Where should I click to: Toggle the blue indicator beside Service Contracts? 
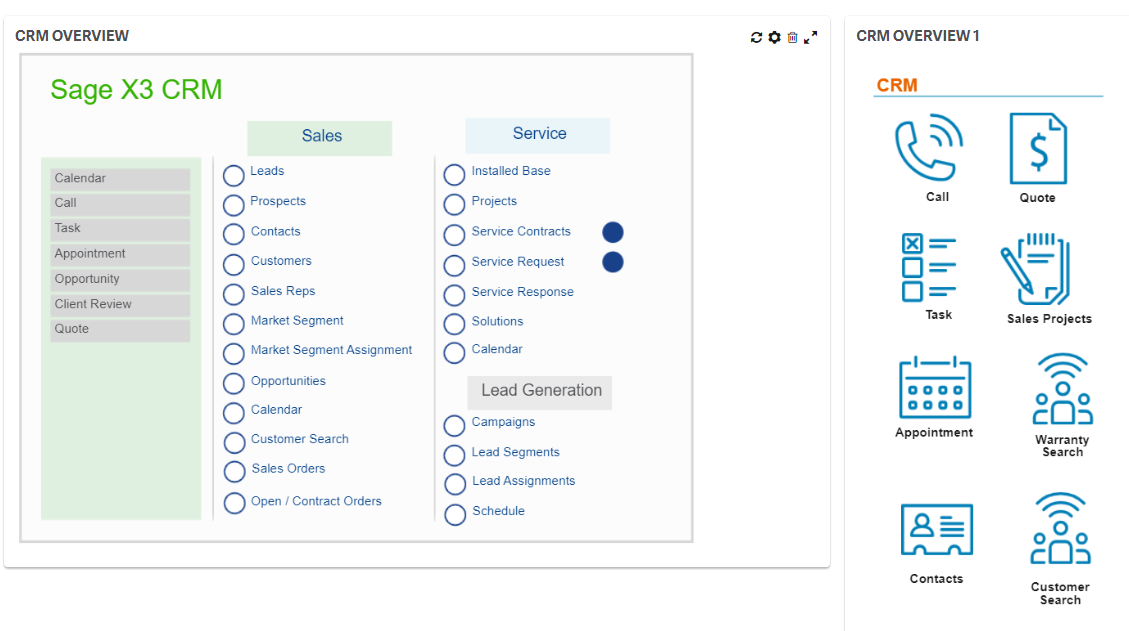(613, 232)
